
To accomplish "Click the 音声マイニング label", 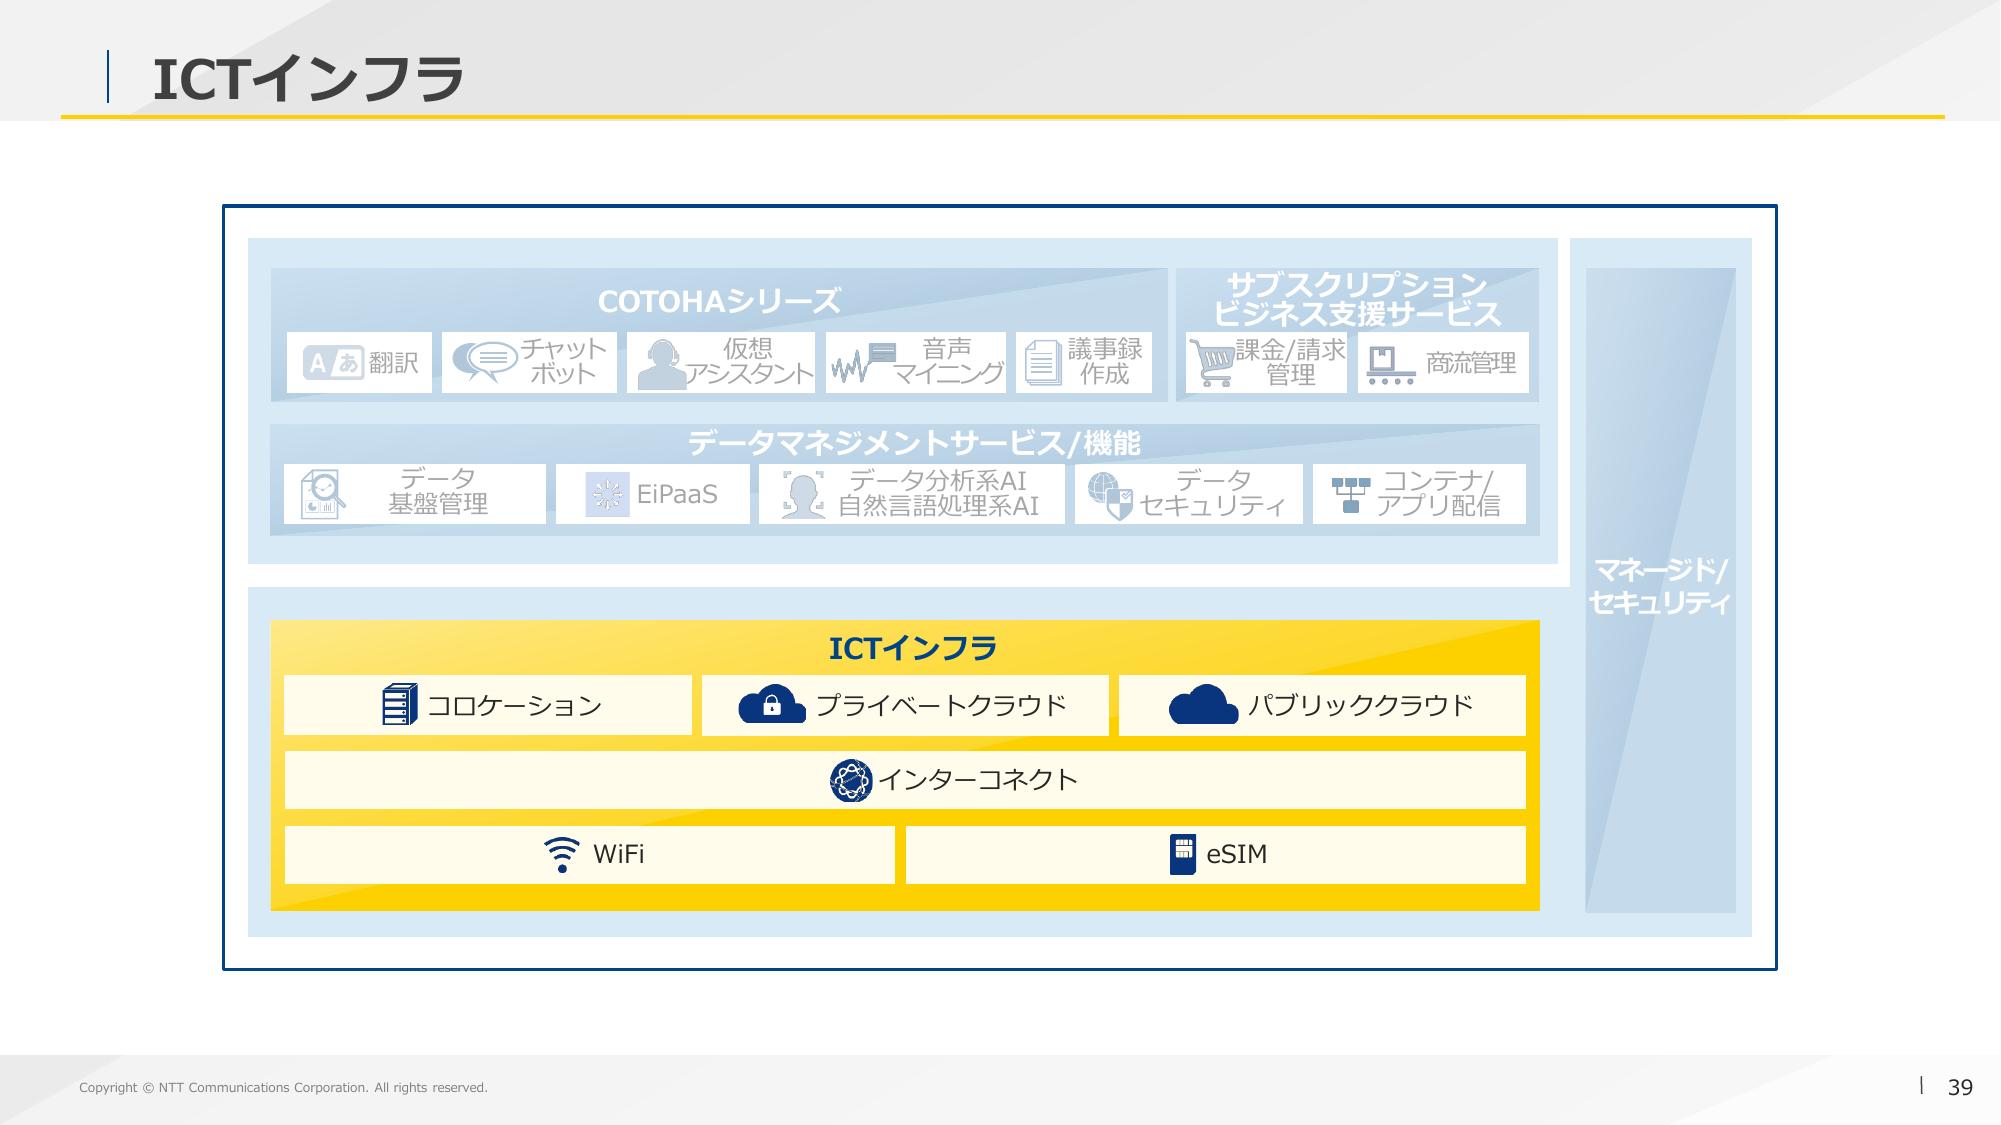I will pyautogui.click(x=948, y=361).
